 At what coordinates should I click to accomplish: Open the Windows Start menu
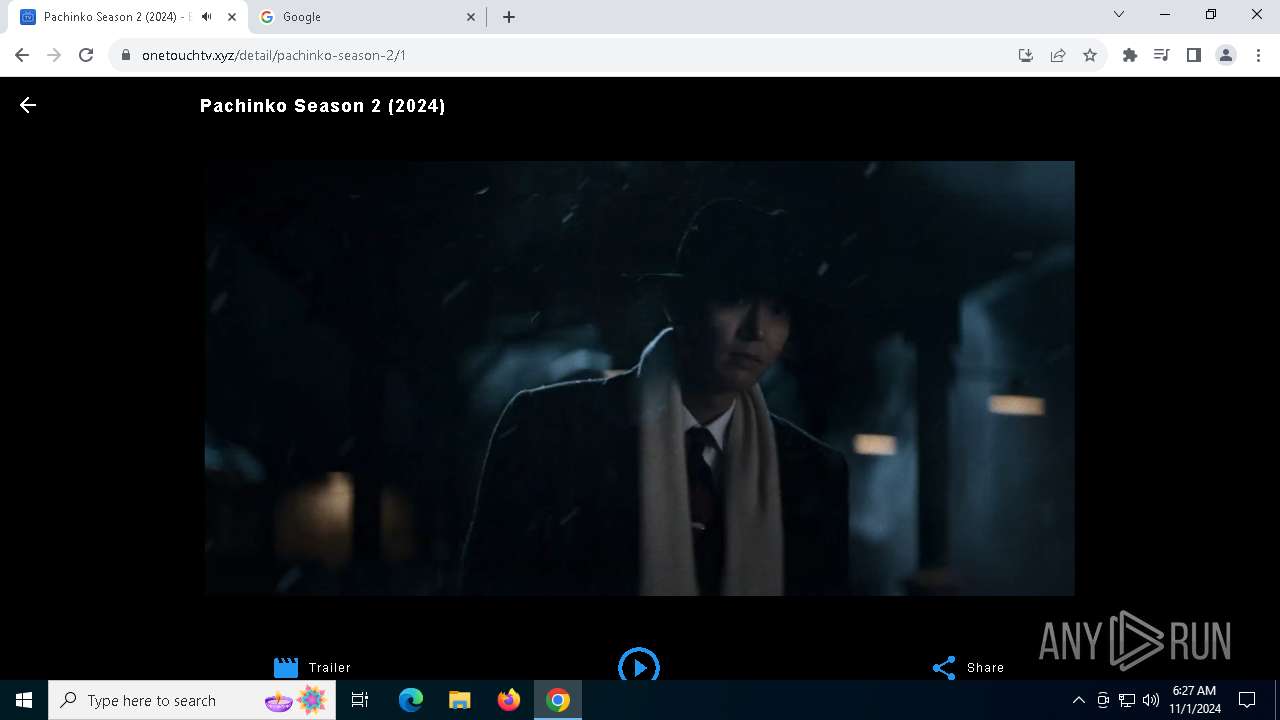[x=24, y=700]
